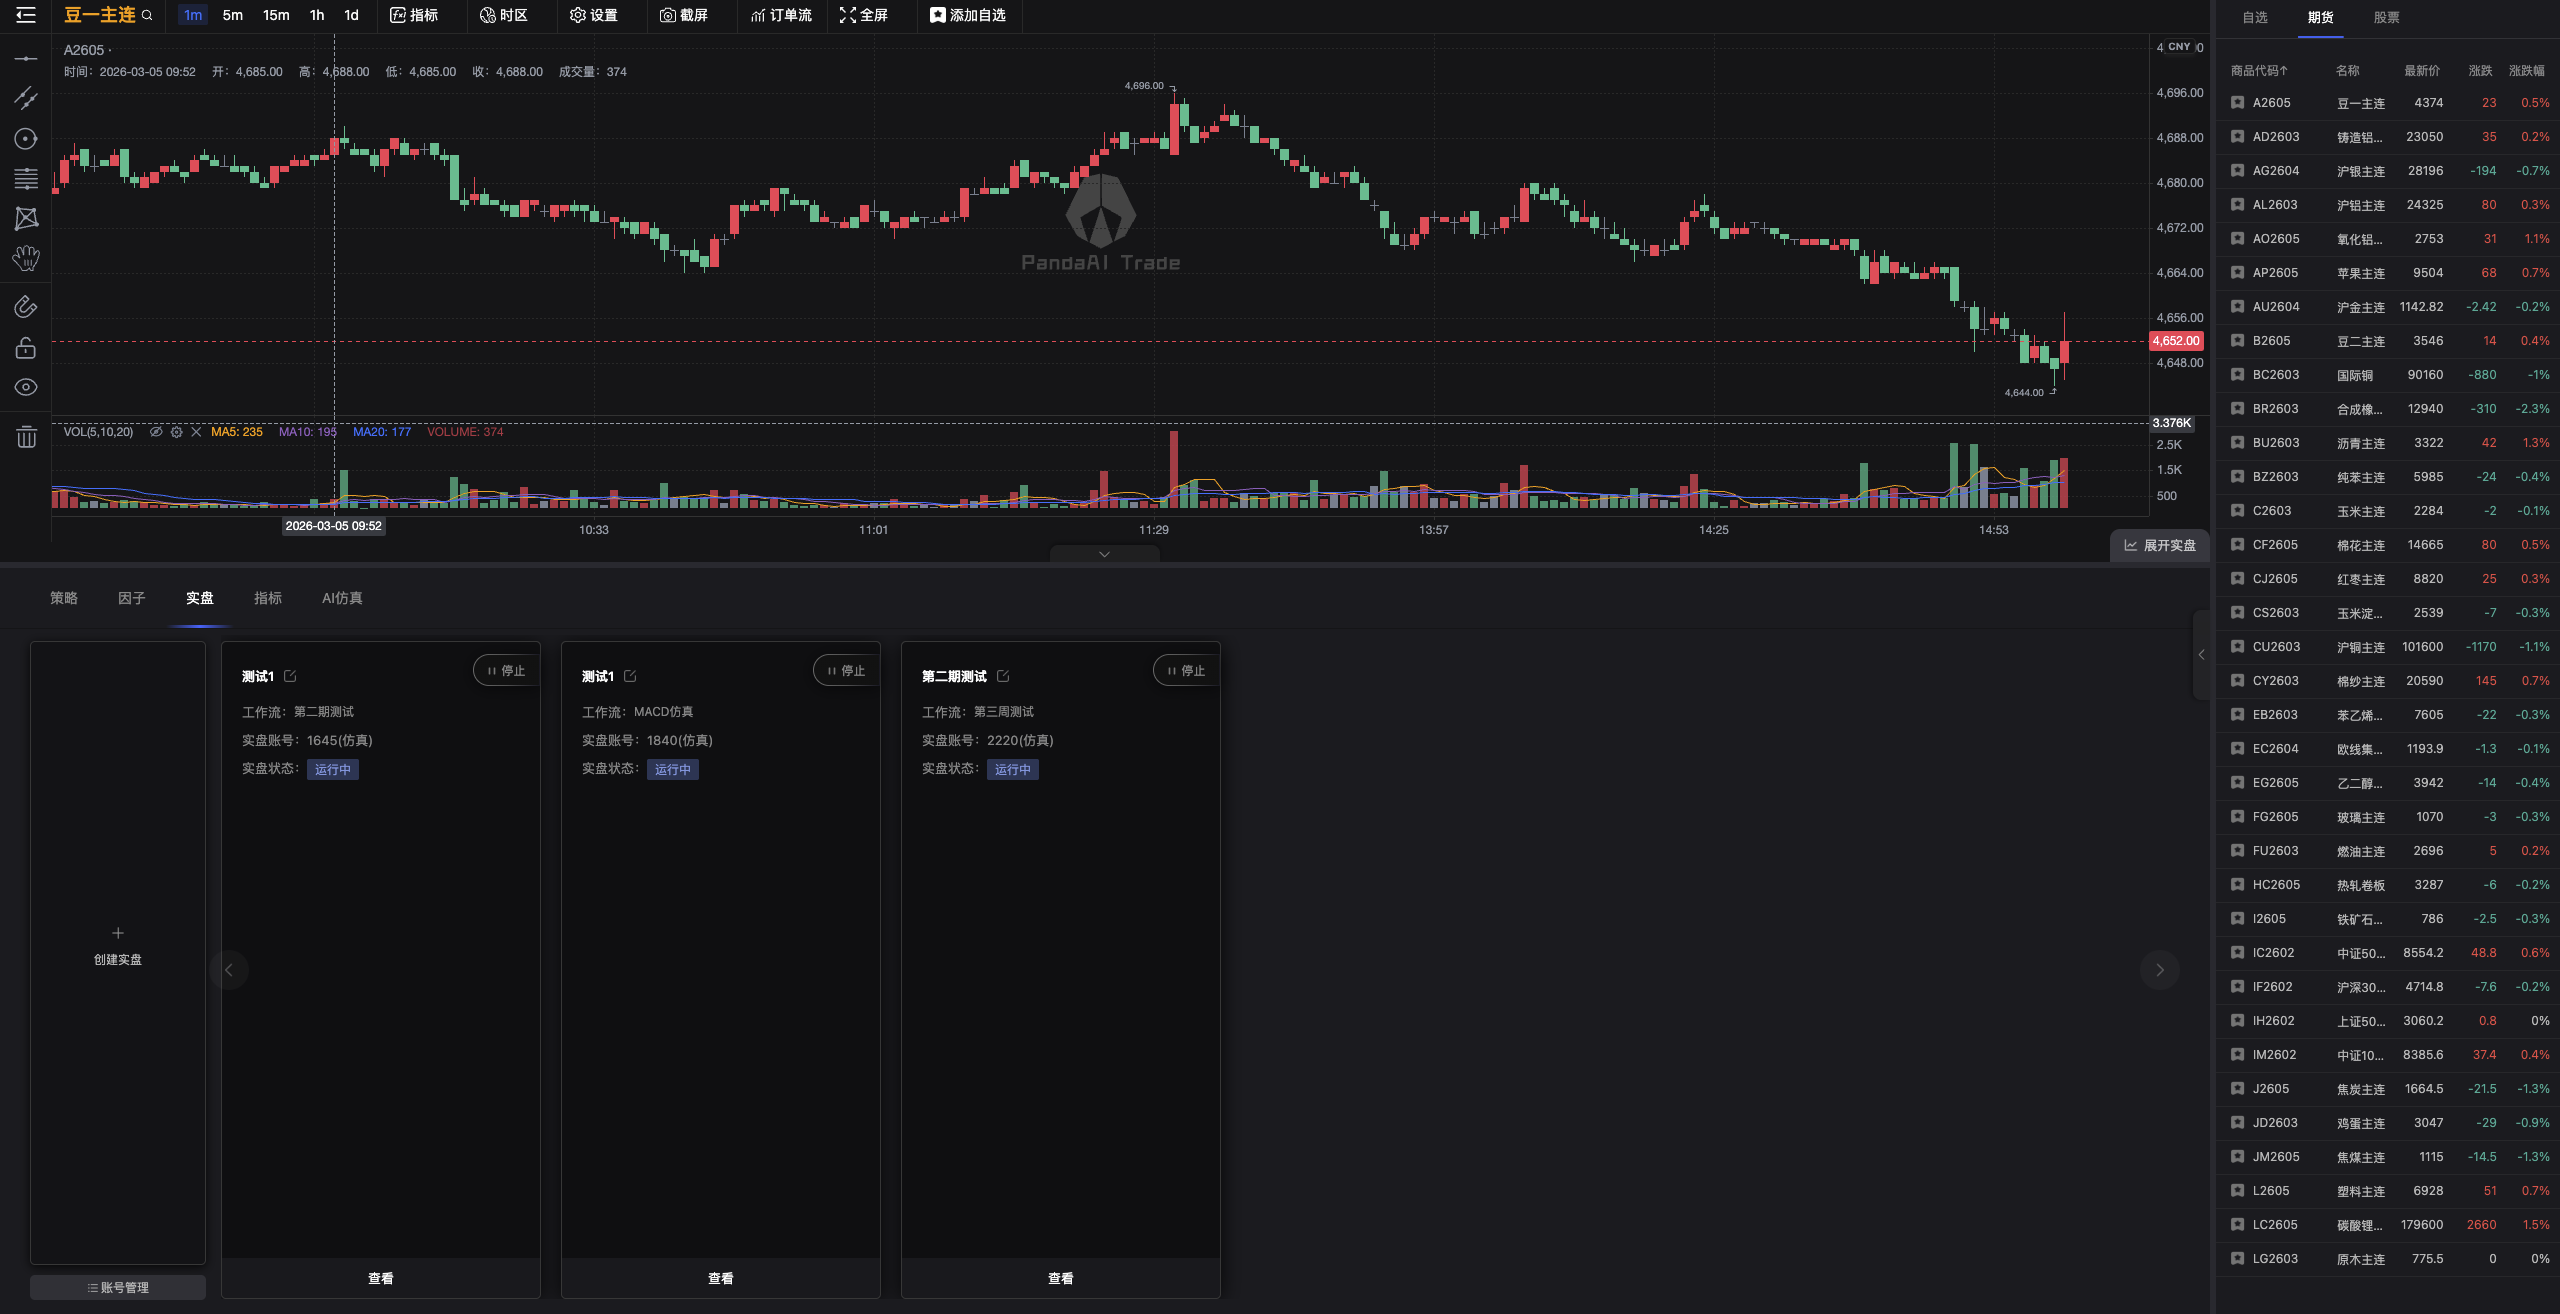The image size is (2560, 1314).
Task: Toggle the bookmark icon for A2605
Action: 2238,102
